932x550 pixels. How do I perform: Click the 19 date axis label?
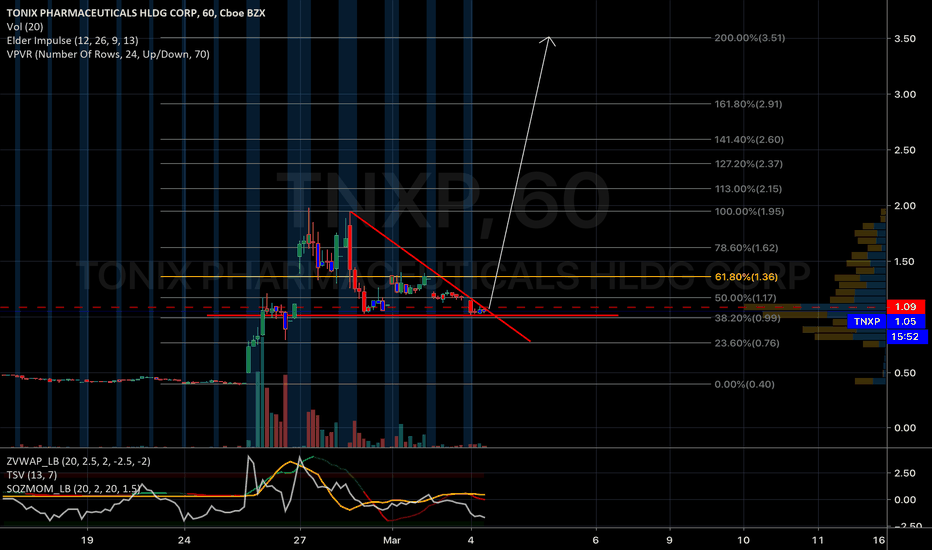87,540
